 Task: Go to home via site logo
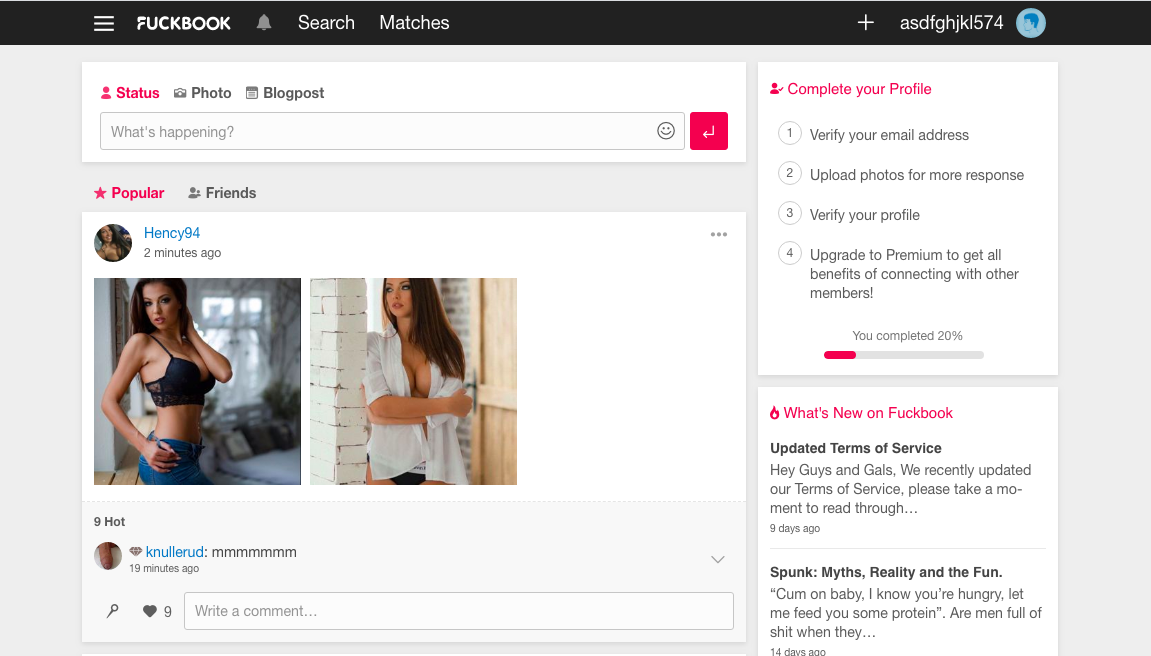(184, 23)
